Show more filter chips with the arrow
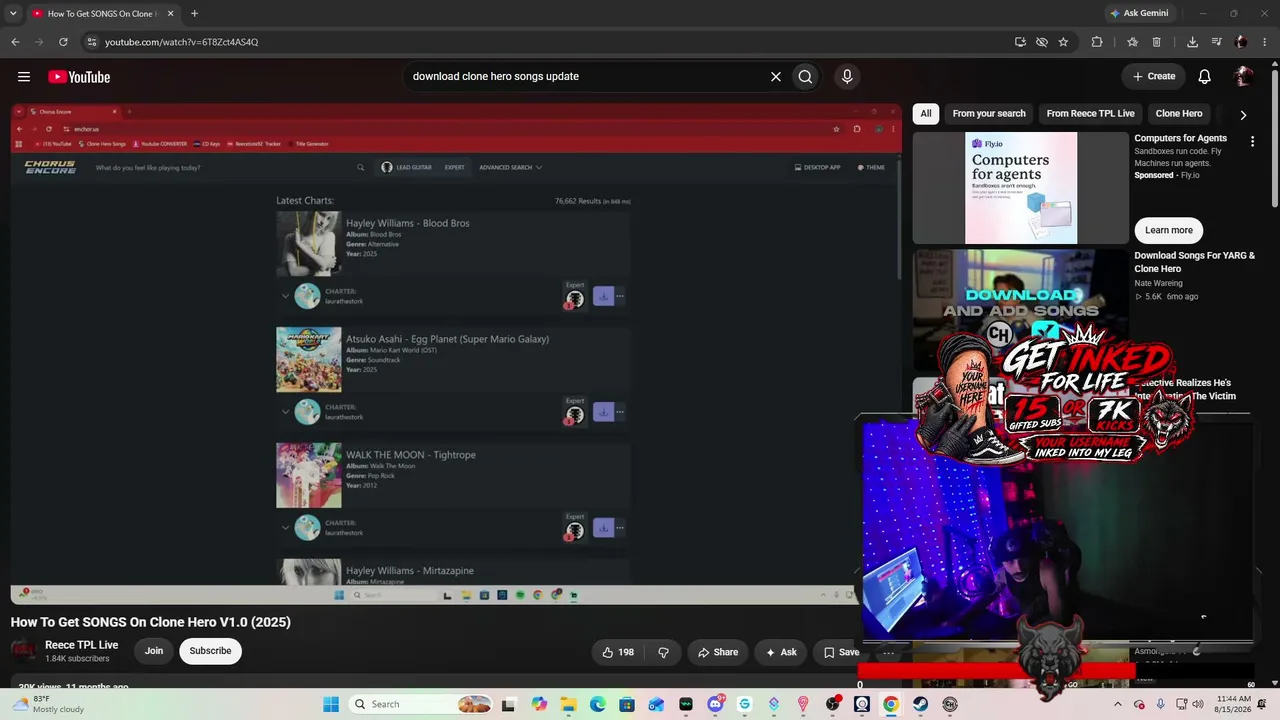Viewport: 1280px width, 720px height. (x=1243, y=114)
